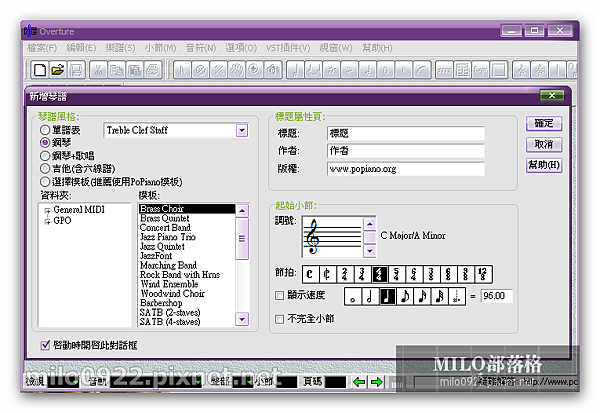
Task: Open 檔案(F) menu
Action: point(42,48)
